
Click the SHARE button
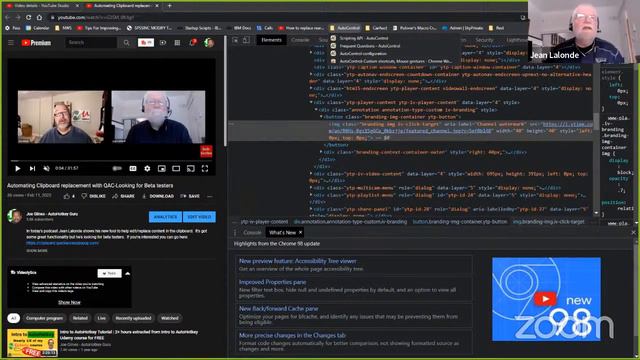click(124, 196)
